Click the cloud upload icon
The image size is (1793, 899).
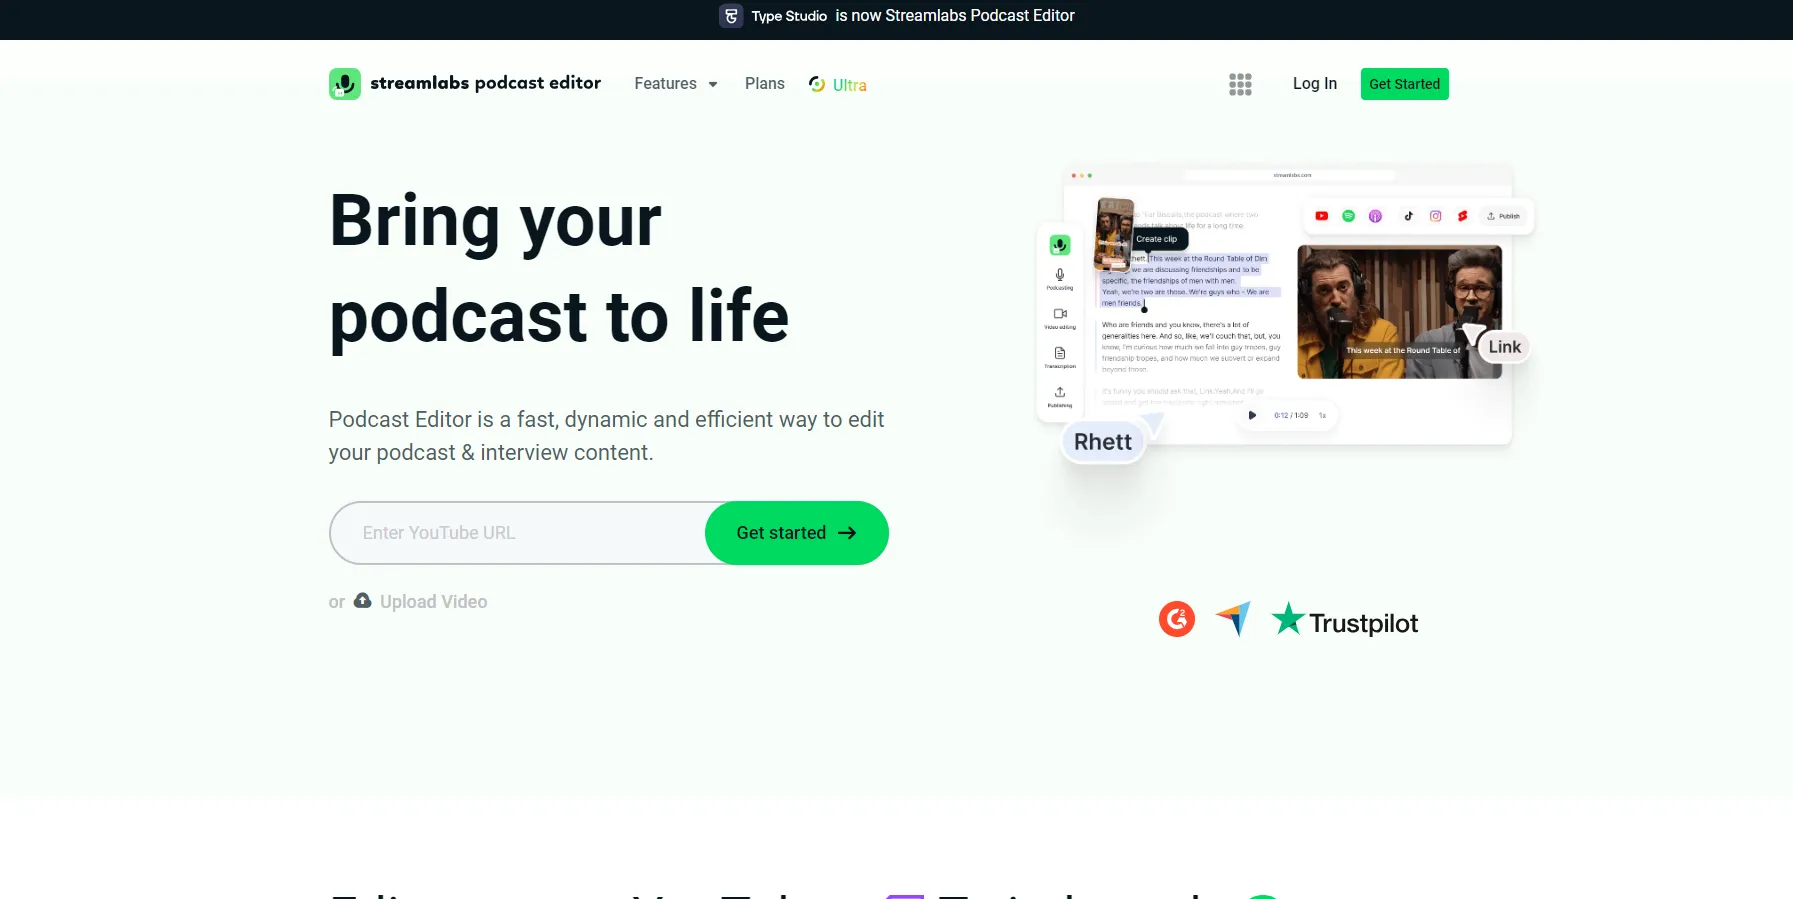[363, 601]
